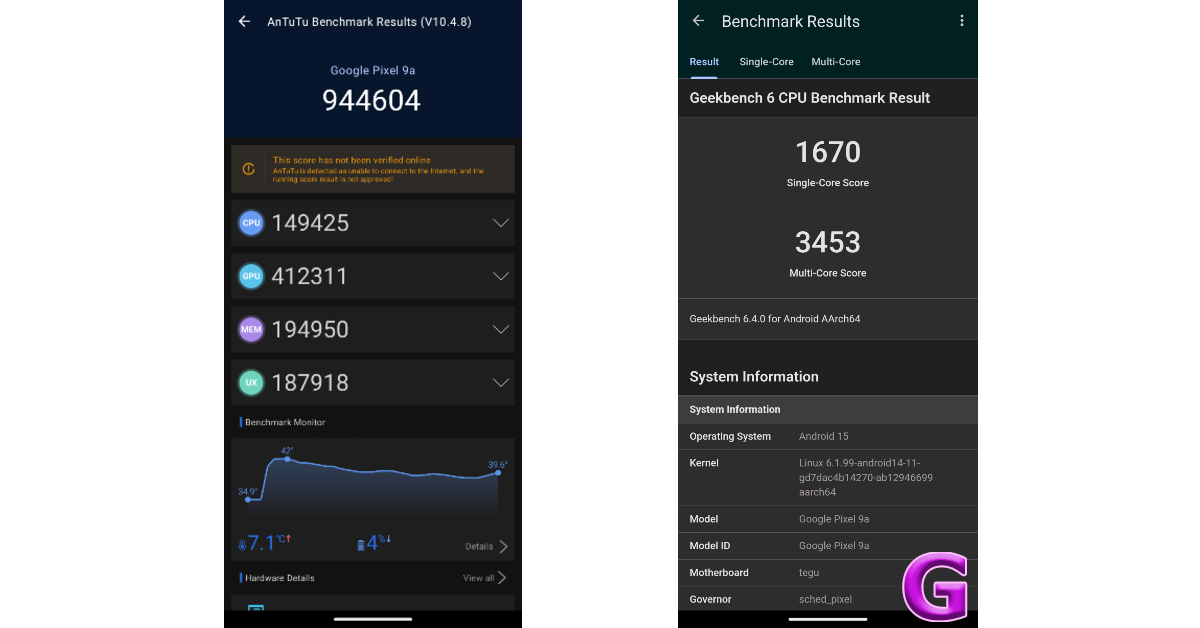Tap the 42° peak point on temperature graph
This screenshot has height=628, width=1200.
click(287, 458)
